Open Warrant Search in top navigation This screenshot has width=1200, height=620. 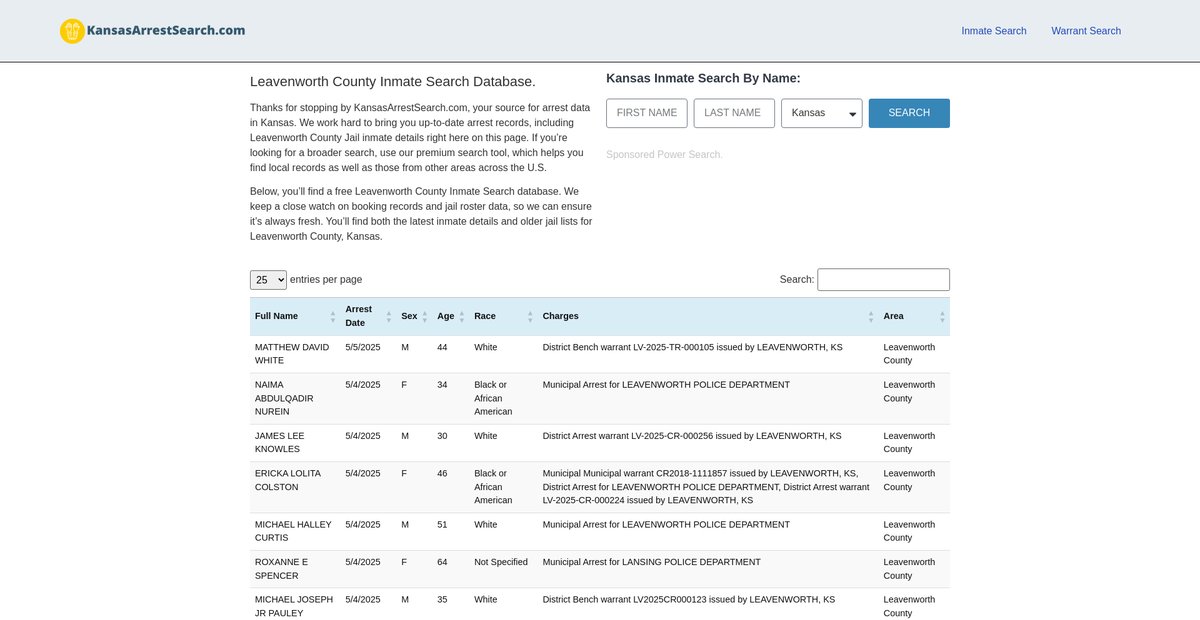point(1085,31)
